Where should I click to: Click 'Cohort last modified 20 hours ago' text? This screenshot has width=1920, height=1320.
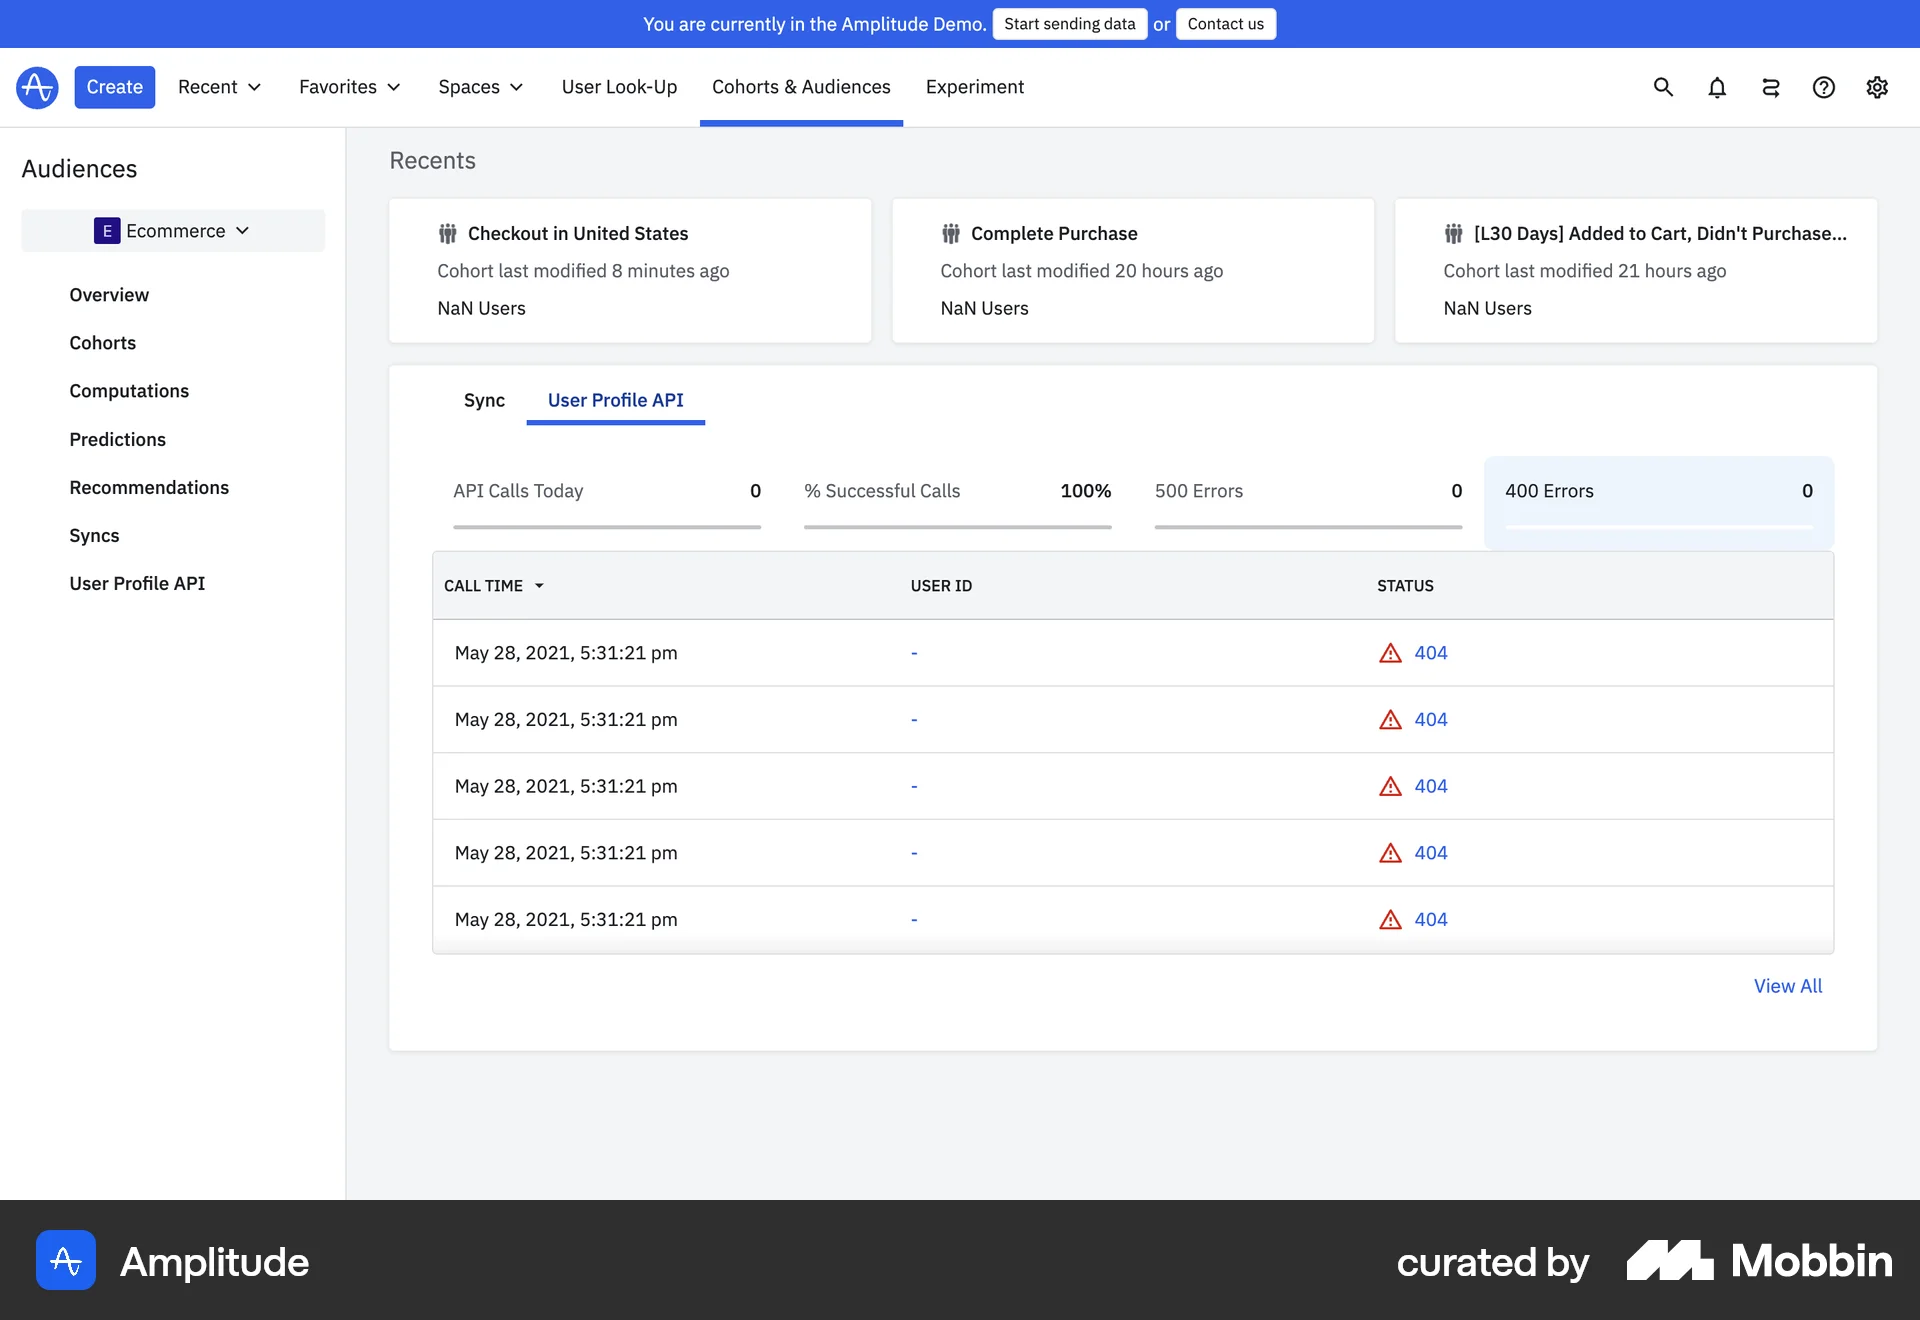click(x=1082, y=271)
